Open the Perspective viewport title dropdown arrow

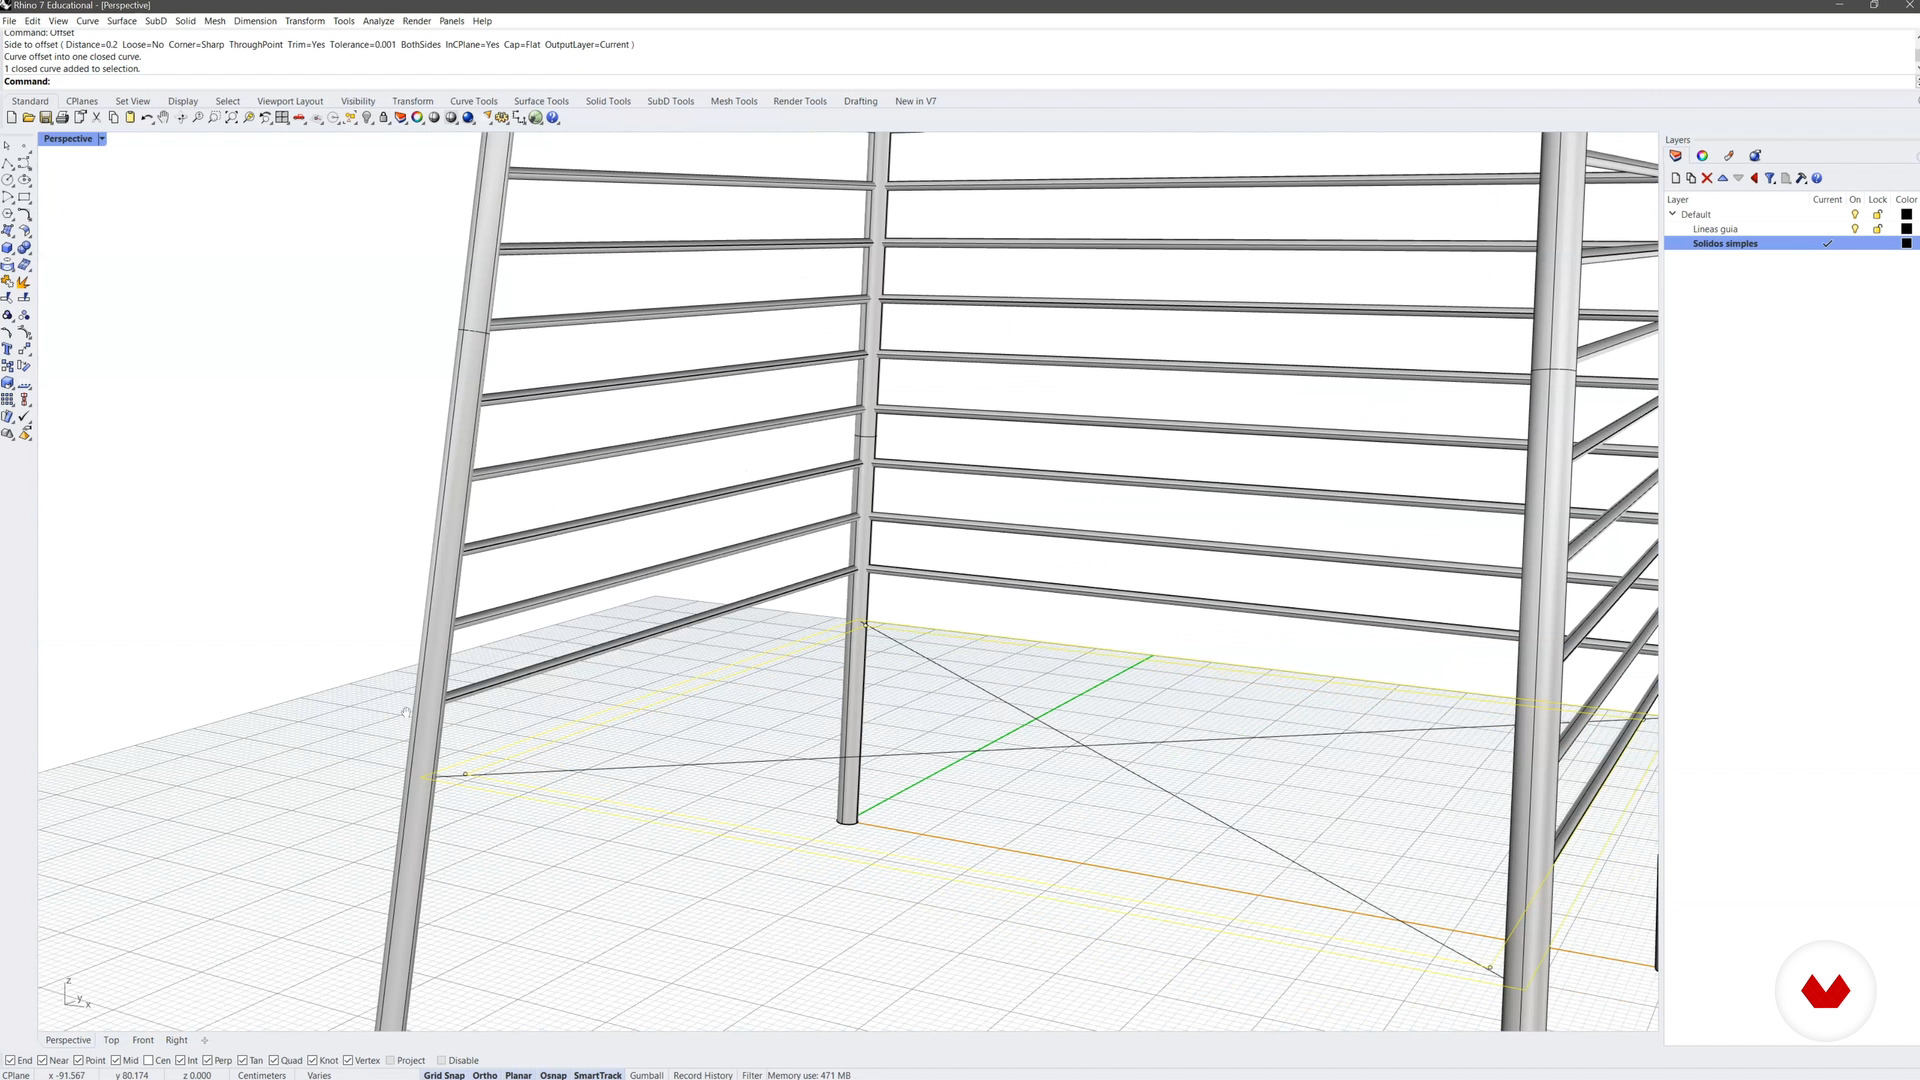click(101, 139)
